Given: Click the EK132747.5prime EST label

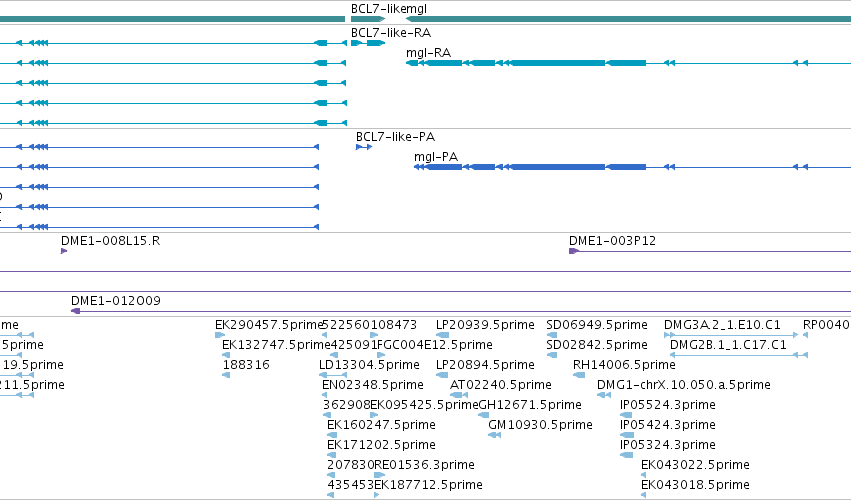Looking at the screenshot, I should (276, 345).
